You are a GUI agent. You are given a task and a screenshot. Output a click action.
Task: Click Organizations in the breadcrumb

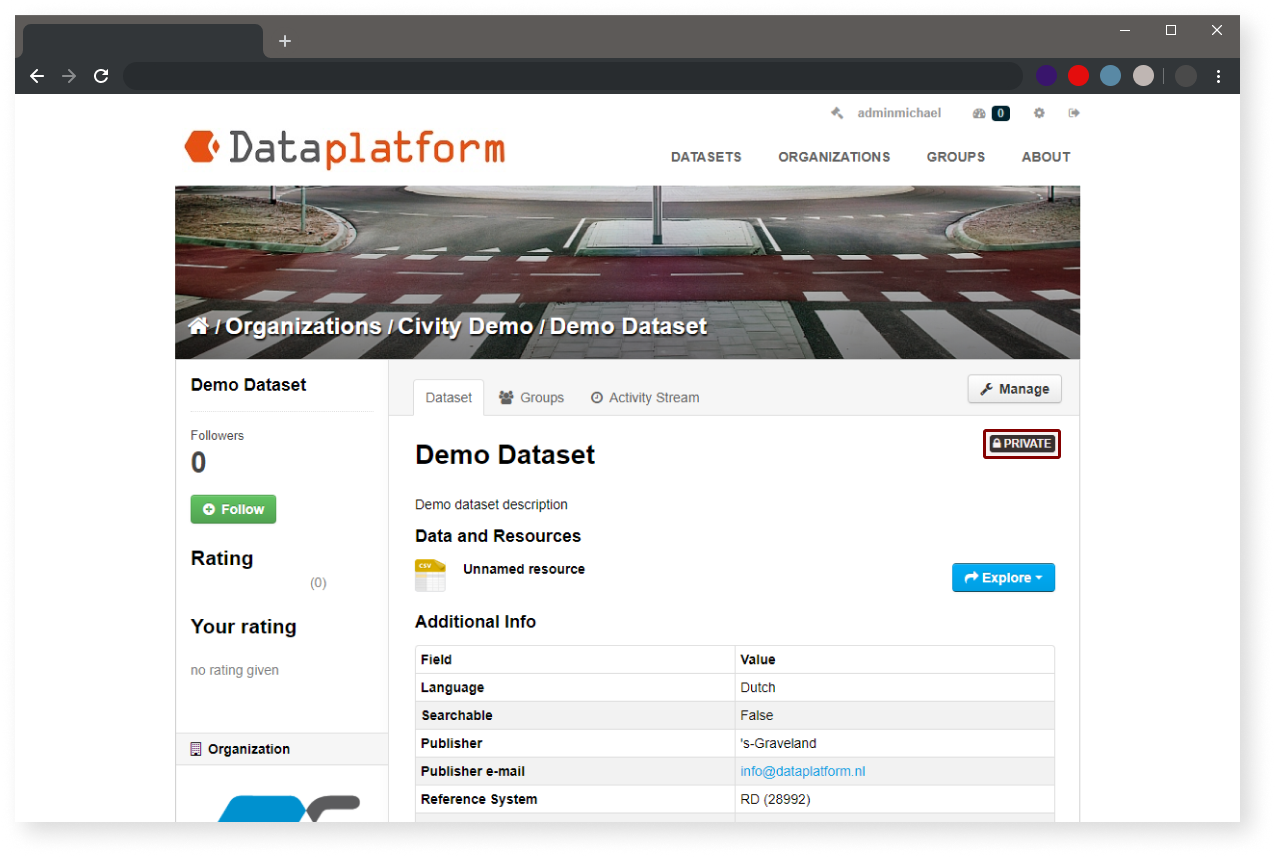click(303, 327)
